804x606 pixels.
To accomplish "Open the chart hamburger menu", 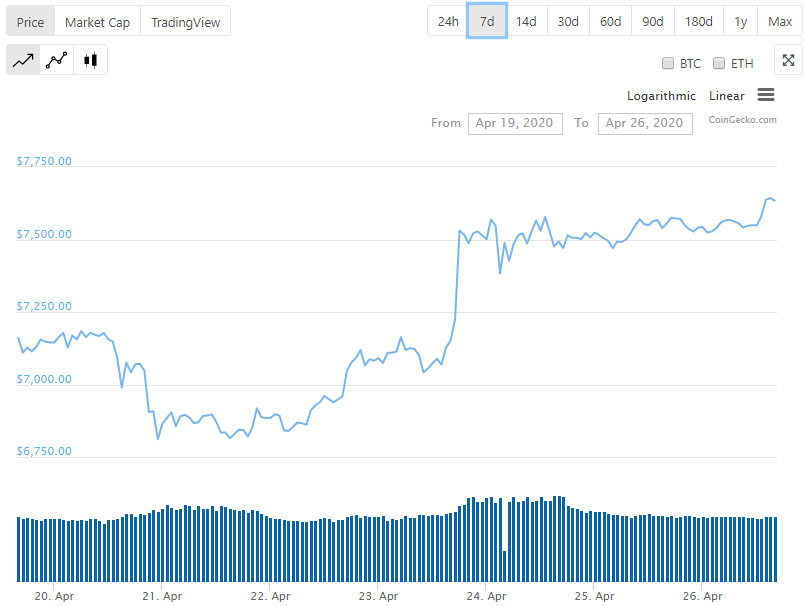I will (766, 95).
